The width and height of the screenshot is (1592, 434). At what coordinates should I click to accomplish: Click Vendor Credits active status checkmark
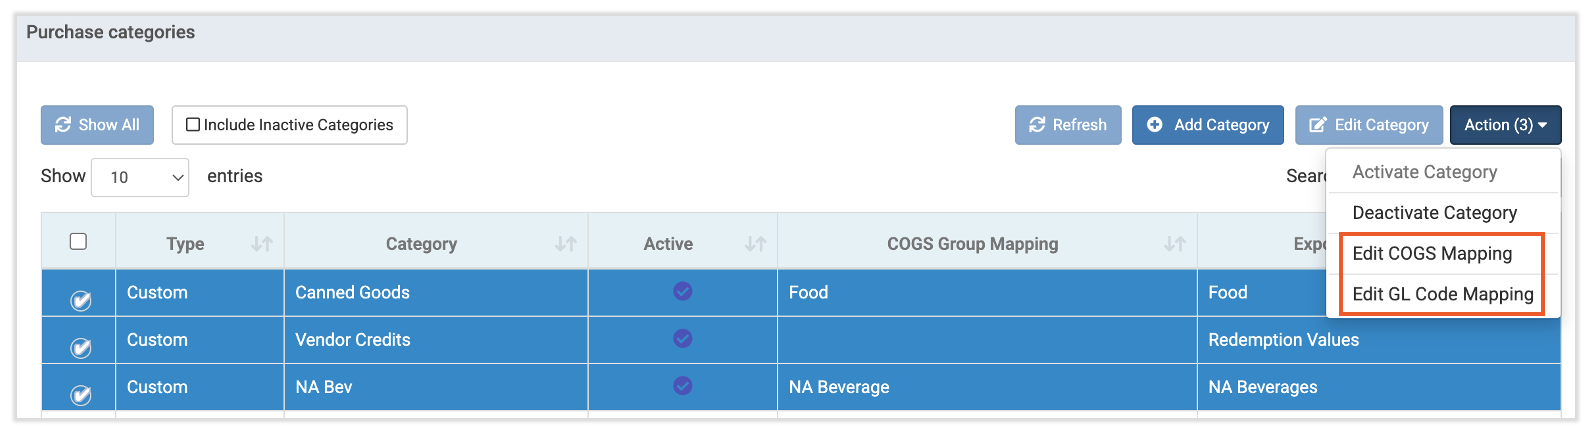tap(682, 339)
